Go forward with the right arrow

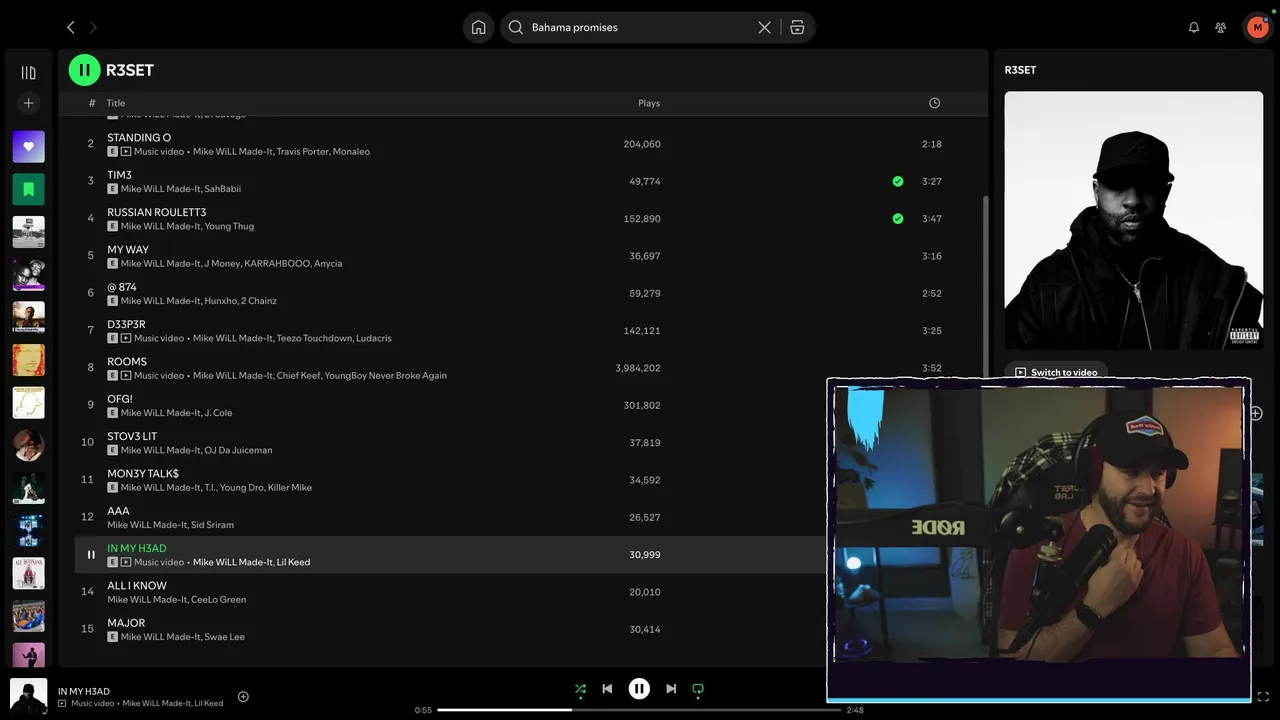(x=93, y=28)
